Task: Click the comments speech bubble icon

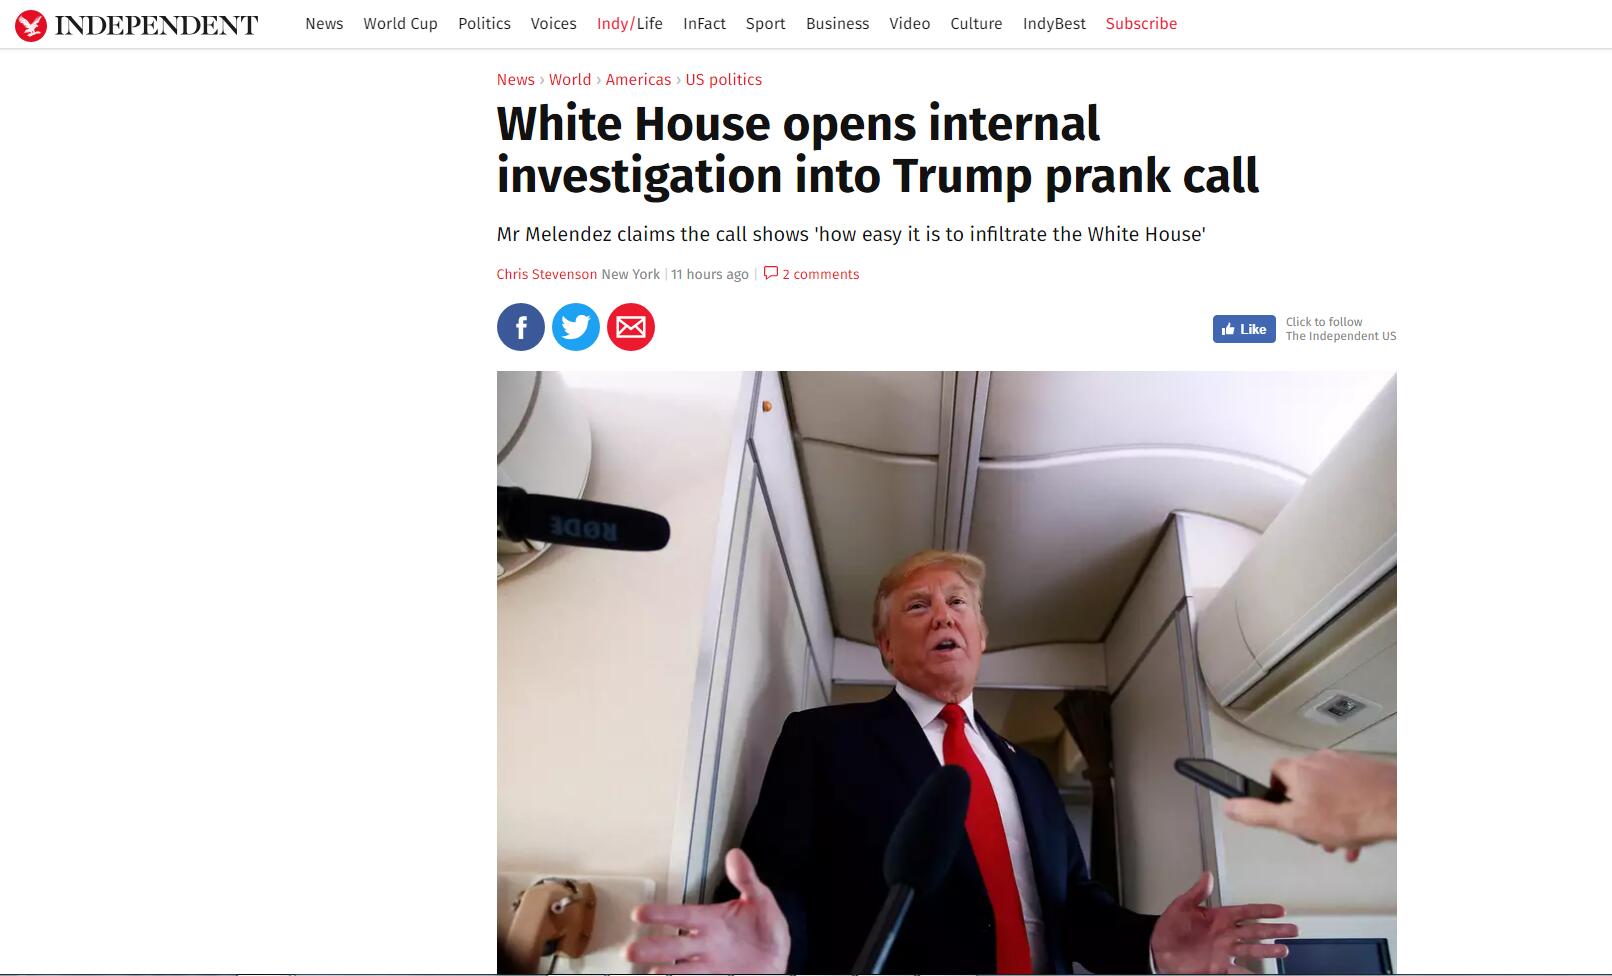Action: 770,273
